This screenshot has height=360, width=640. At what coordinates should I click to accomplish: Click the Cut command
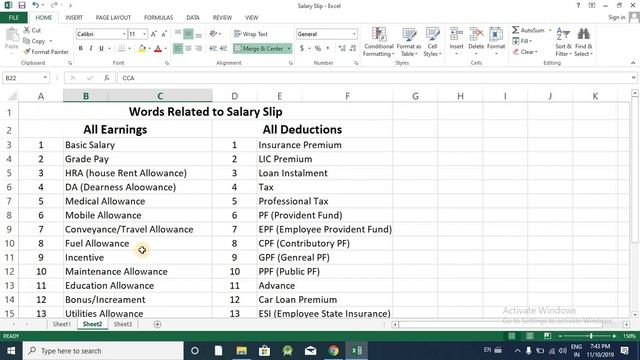click(32, 30)
